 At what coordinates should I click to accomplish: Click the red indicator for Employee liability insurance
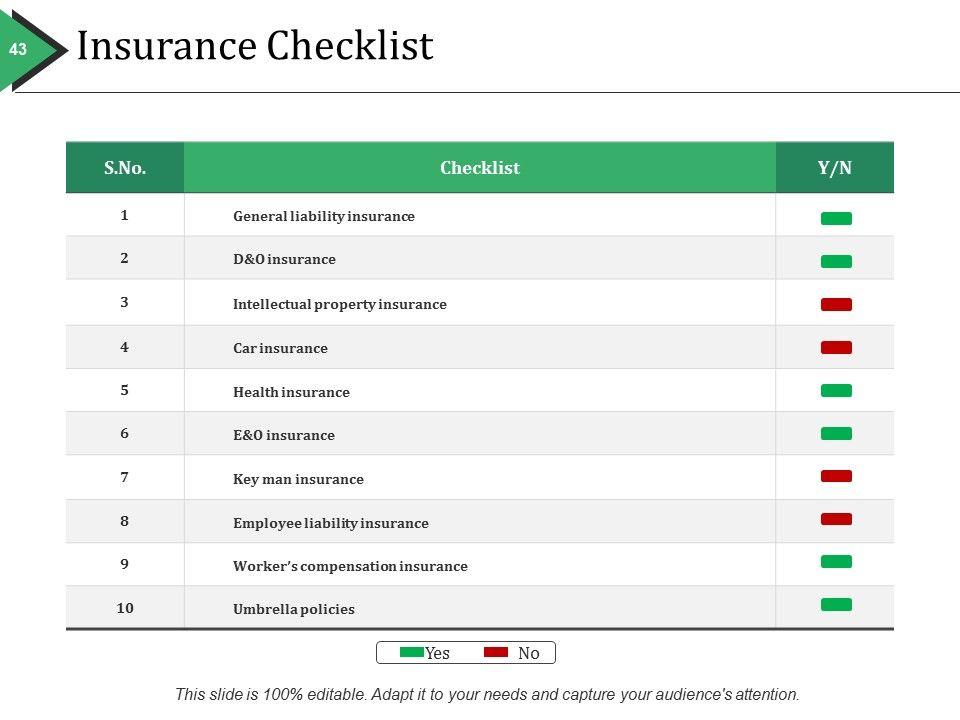tap(836, 519)
